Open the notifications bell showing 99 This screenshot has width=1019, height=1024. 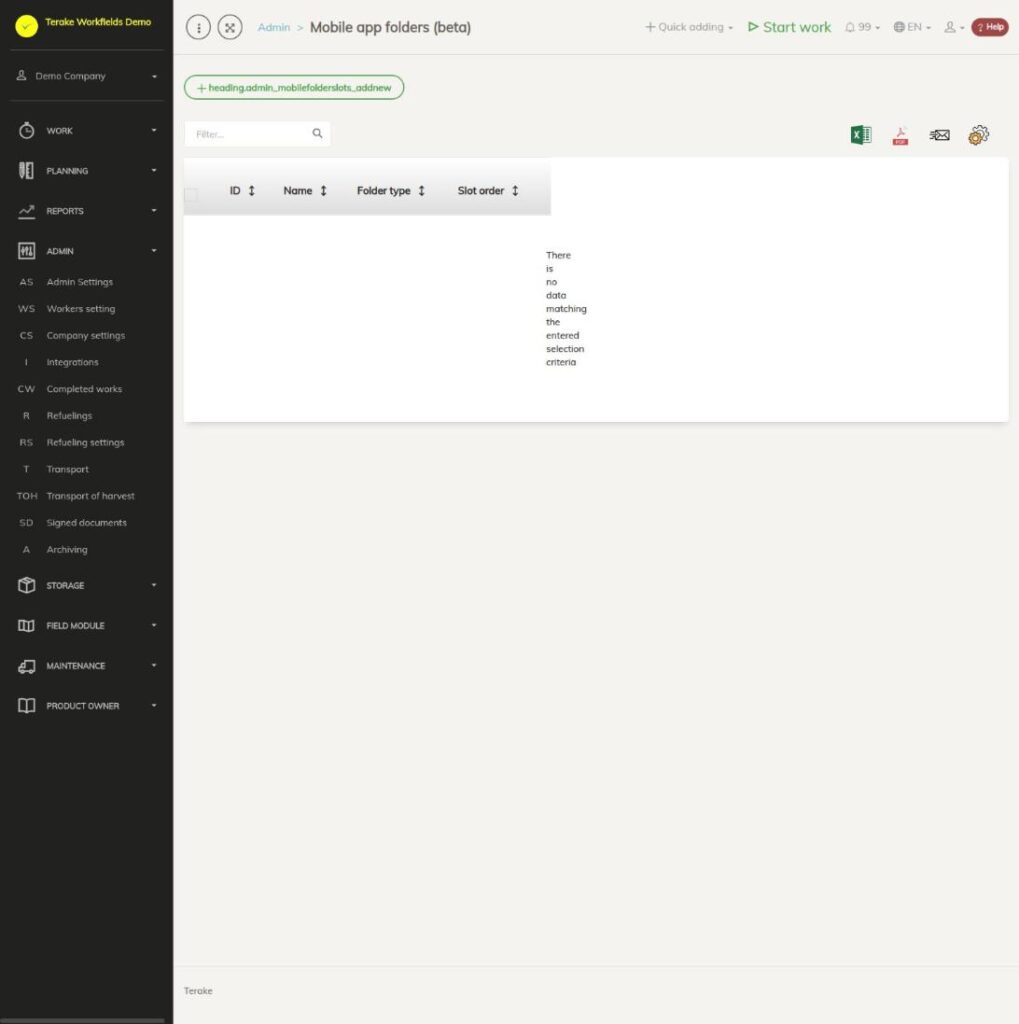[862, 27]
